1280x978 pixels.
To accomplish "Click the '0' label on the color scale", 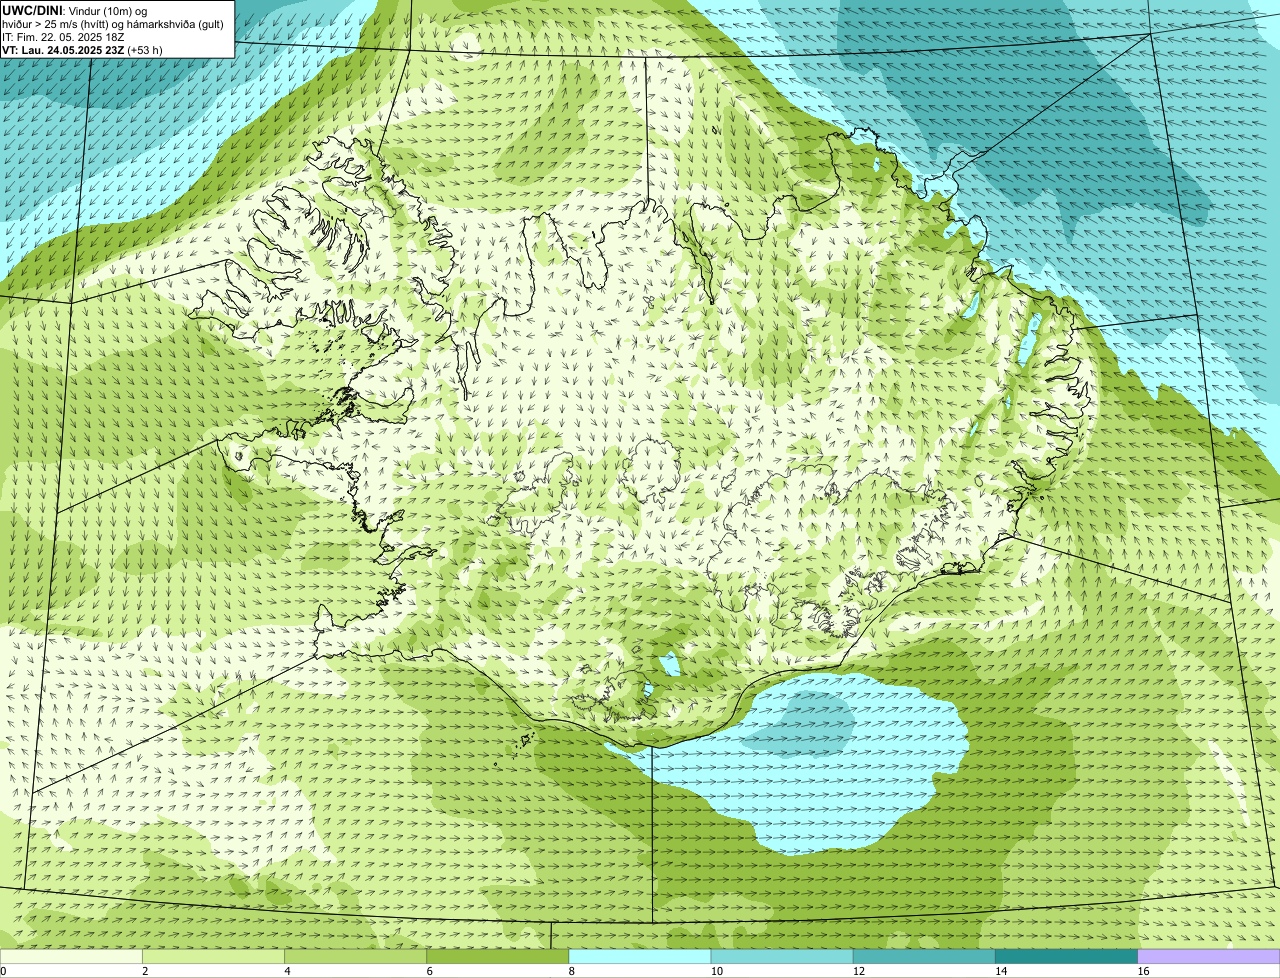I will coord(3,971).
